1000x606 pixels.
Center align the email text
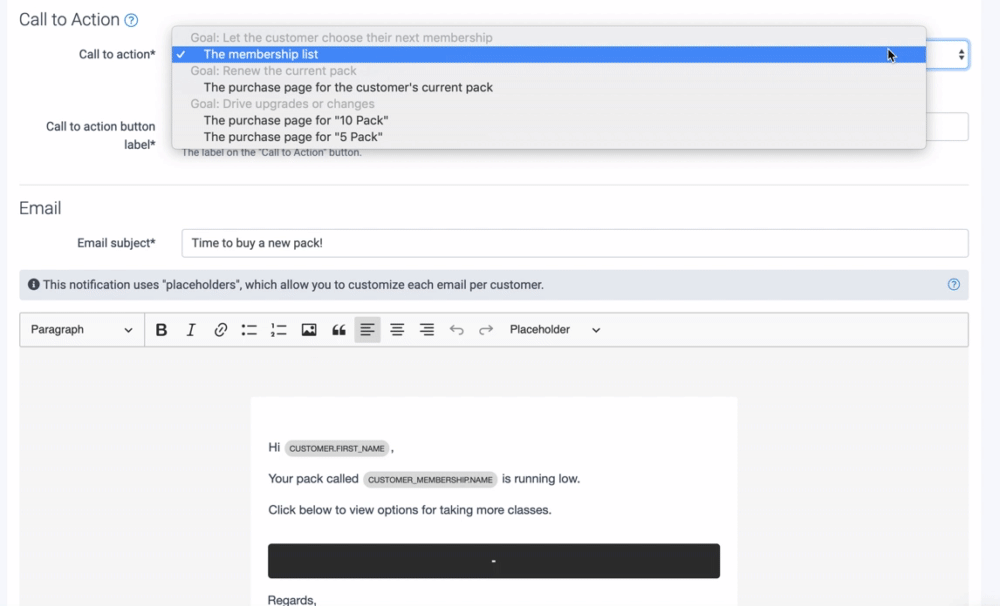[397, 330]
